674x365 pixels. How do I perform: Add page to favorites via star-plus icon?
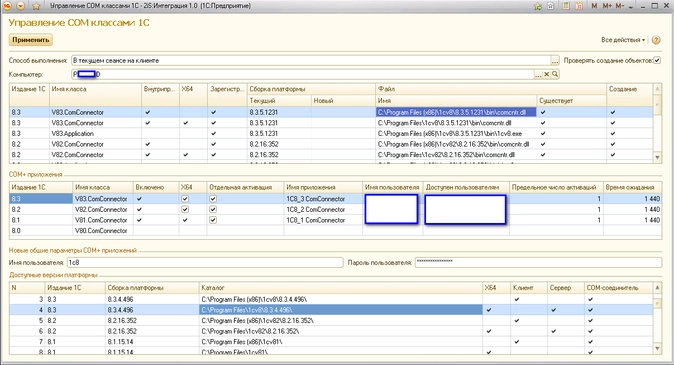tap(538, 6)
